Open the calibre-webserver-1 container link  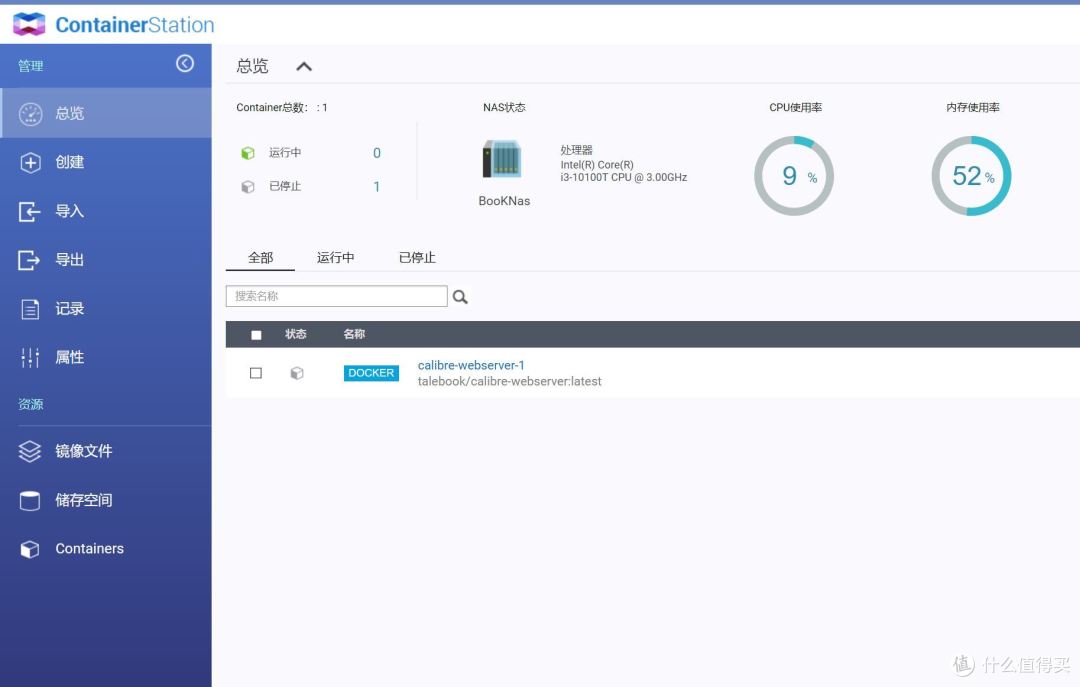(471, 365)
